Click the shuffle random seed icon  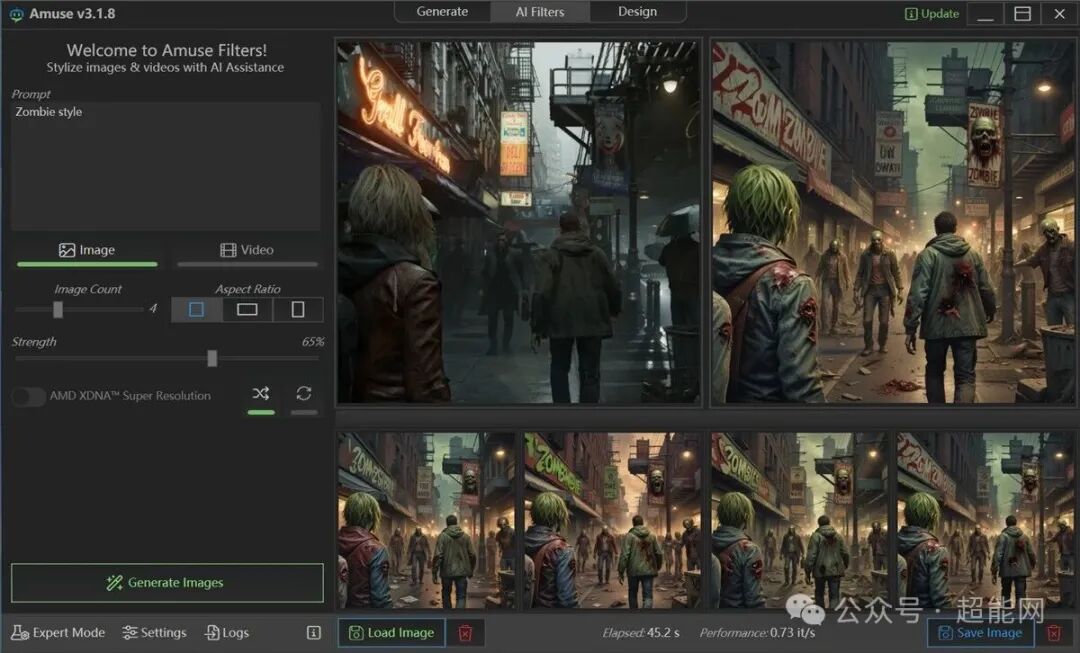261,394
